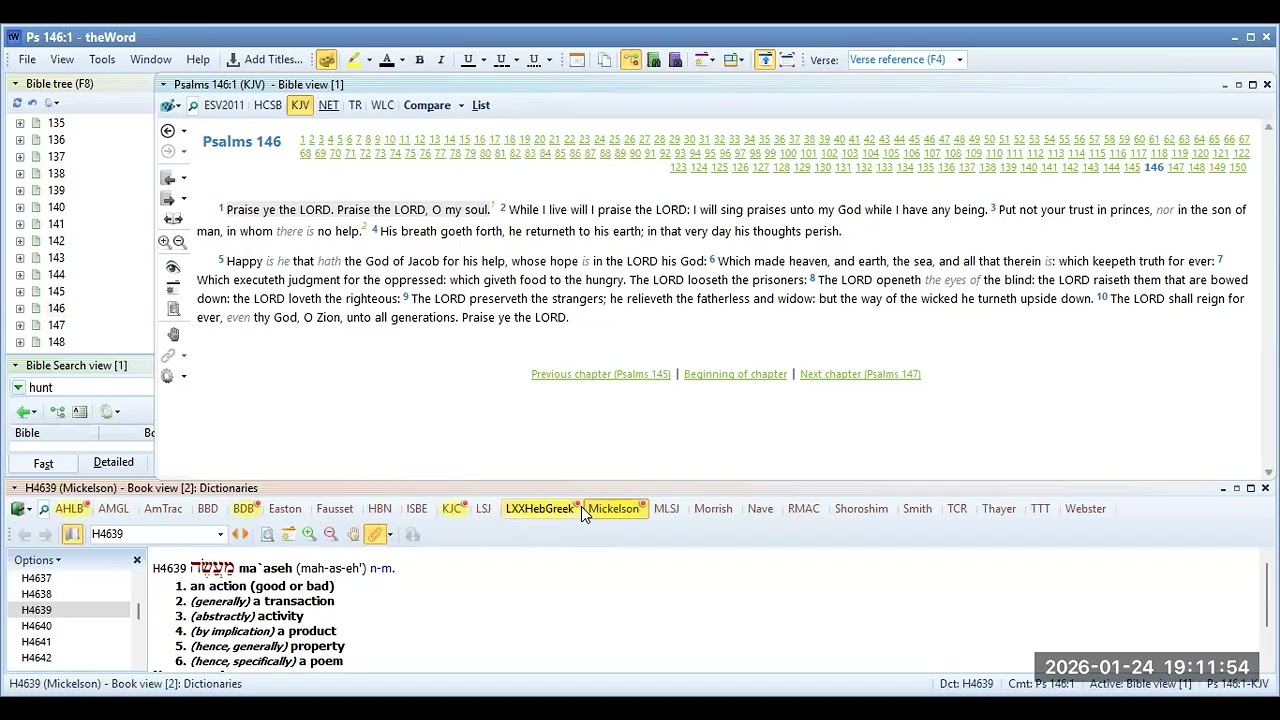Toggle the painter palette highlight mode icon

coord(327,60)
